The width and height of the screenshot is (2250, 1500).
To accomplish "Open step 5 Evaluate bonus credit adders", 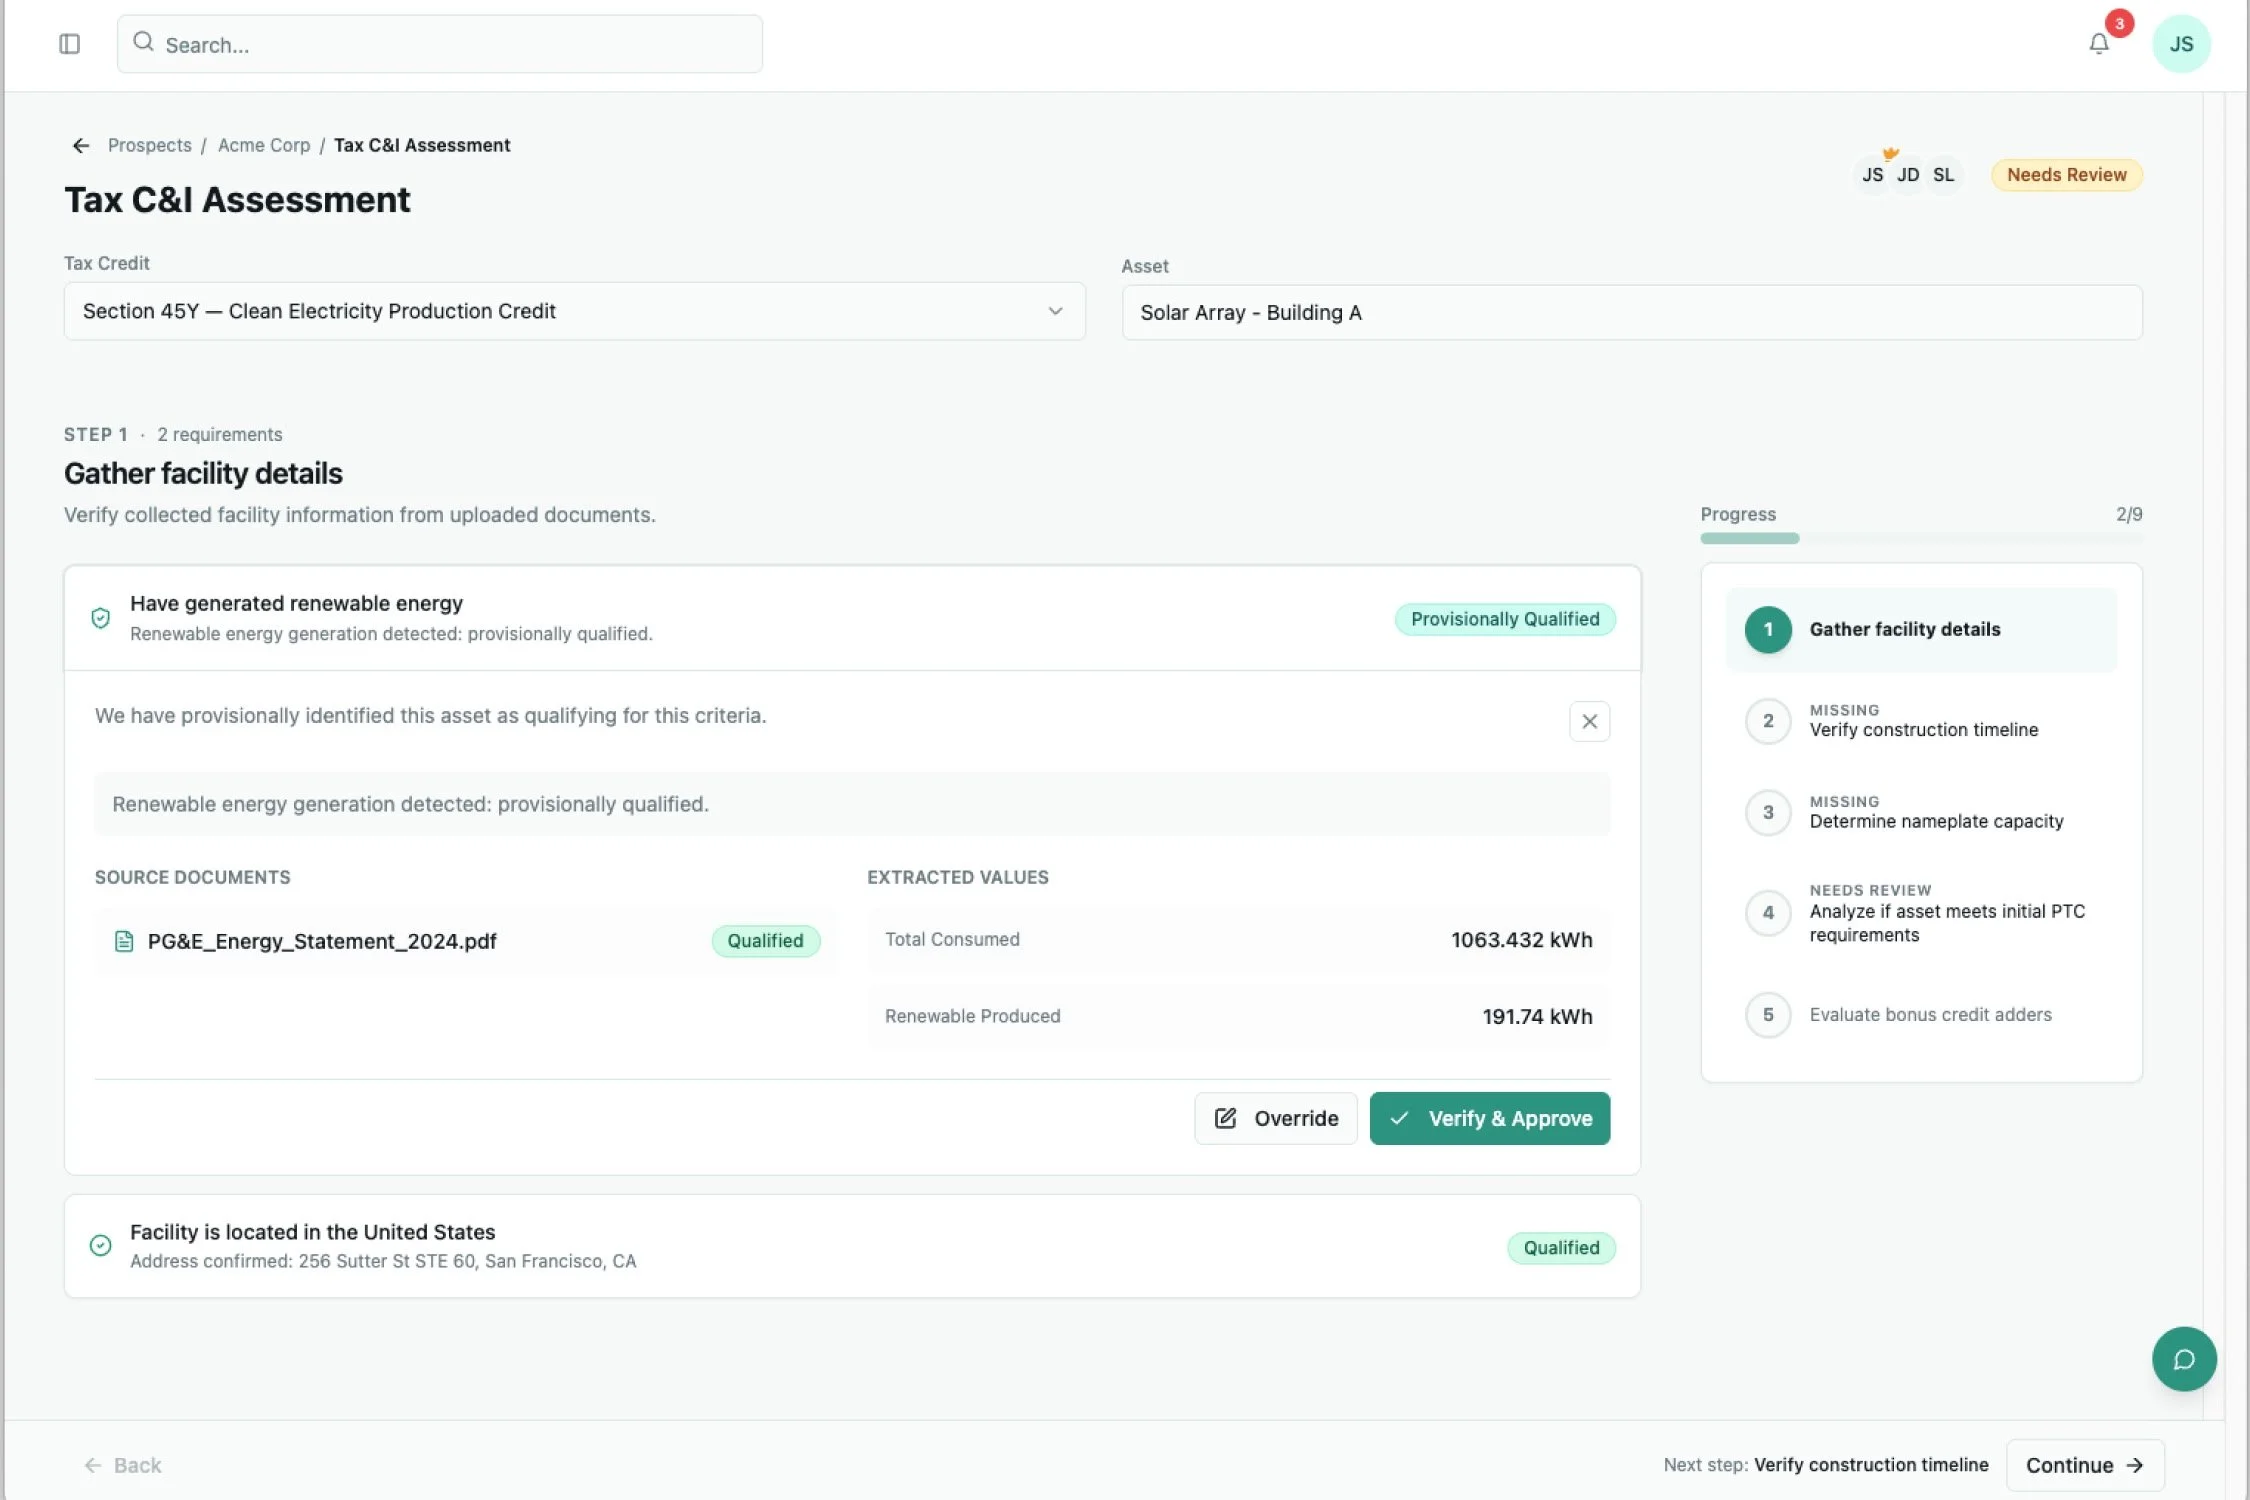I will coord(1929,1015).
